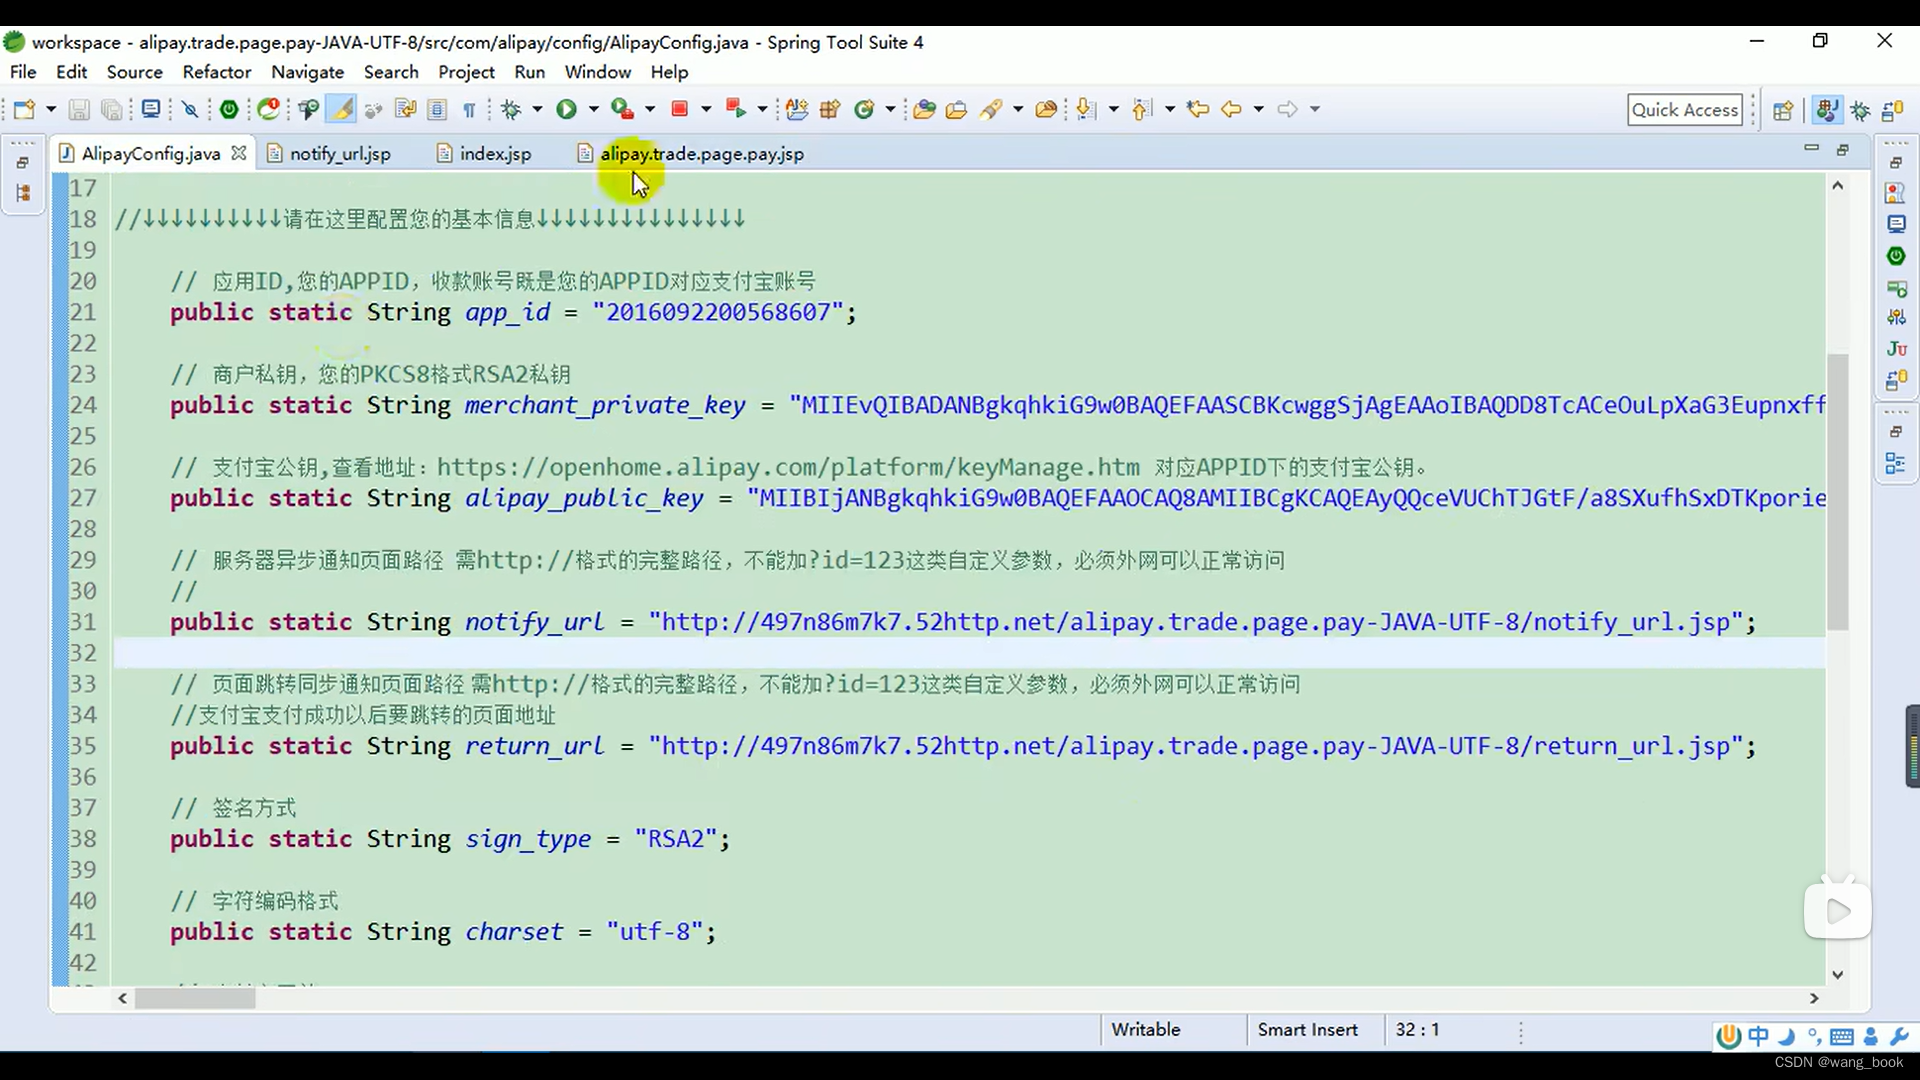The width and height of the screenshot is (1920, 1080).
Task: Click the Debug bug icon
Action: pyautogui.click(x=511, y=109)
